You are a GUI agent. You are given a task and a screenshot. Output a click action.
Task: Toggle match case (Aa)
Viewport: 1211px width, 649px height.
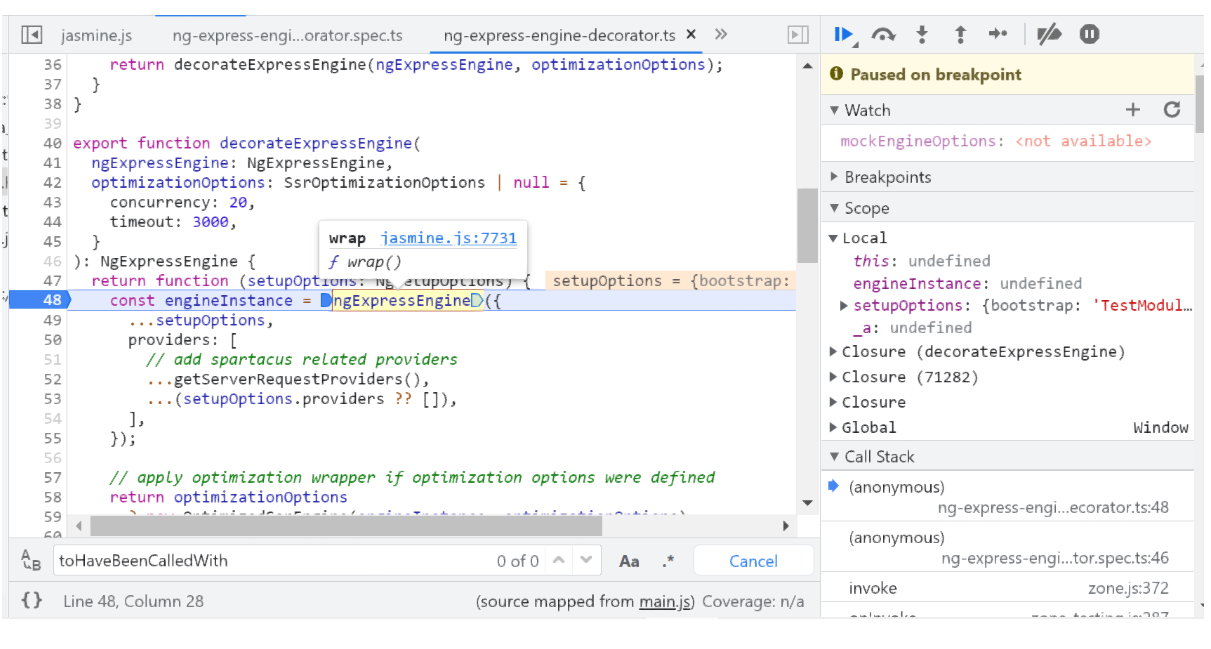[629, 561]
